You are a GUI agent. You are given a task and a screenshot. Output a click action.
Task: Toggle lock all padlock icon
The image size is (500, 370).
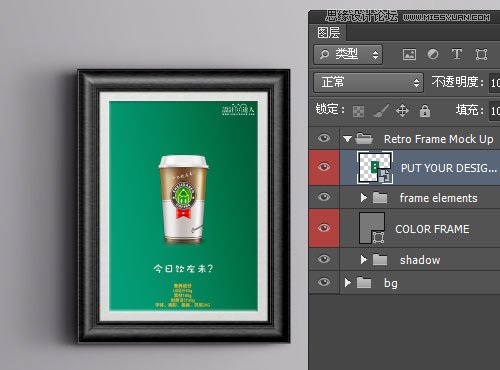pos(425,111)
